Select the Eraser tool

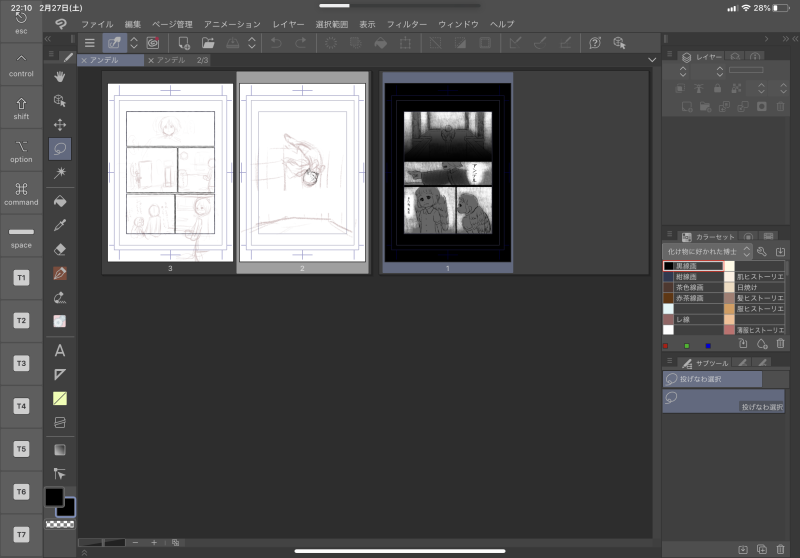(x=60, y=249)
